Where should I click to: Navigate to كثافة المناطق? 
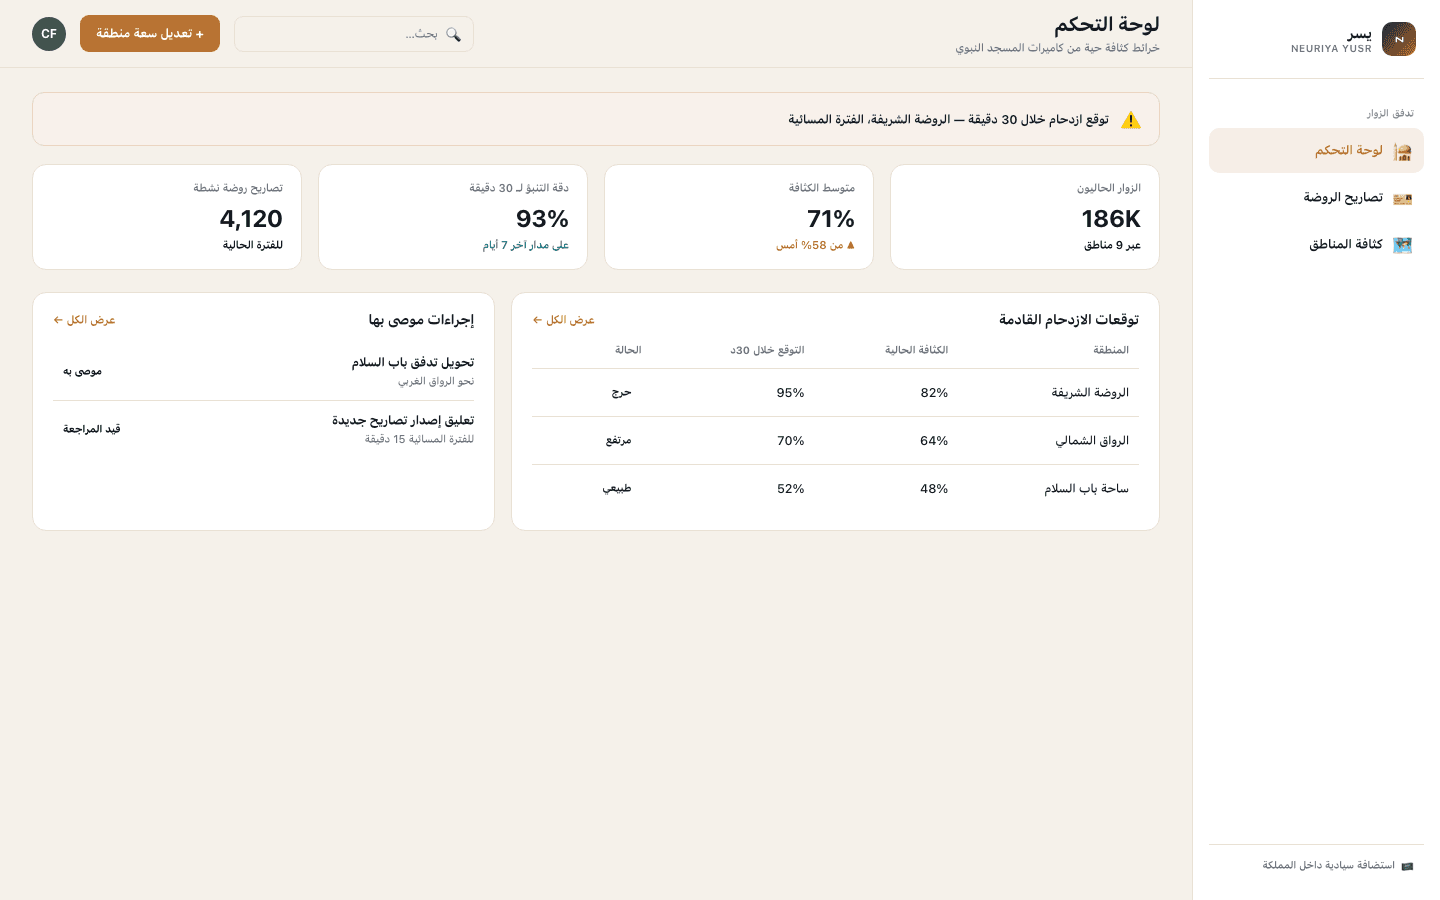(1316, 244)
